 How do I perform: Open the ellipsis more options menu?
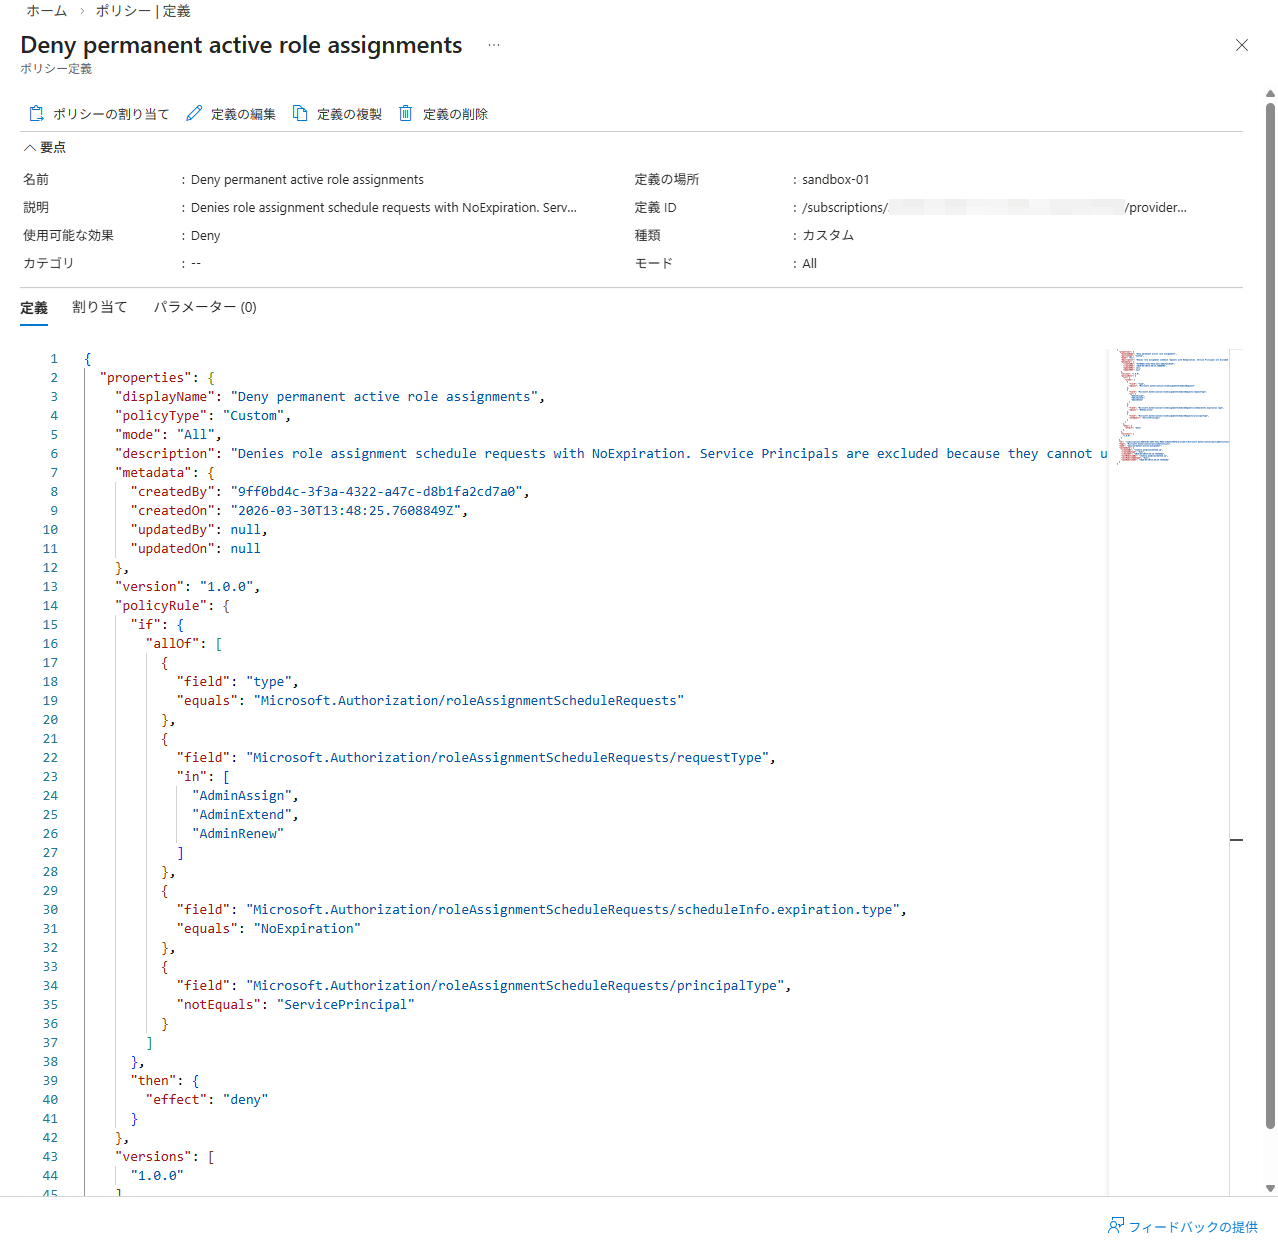494,45
